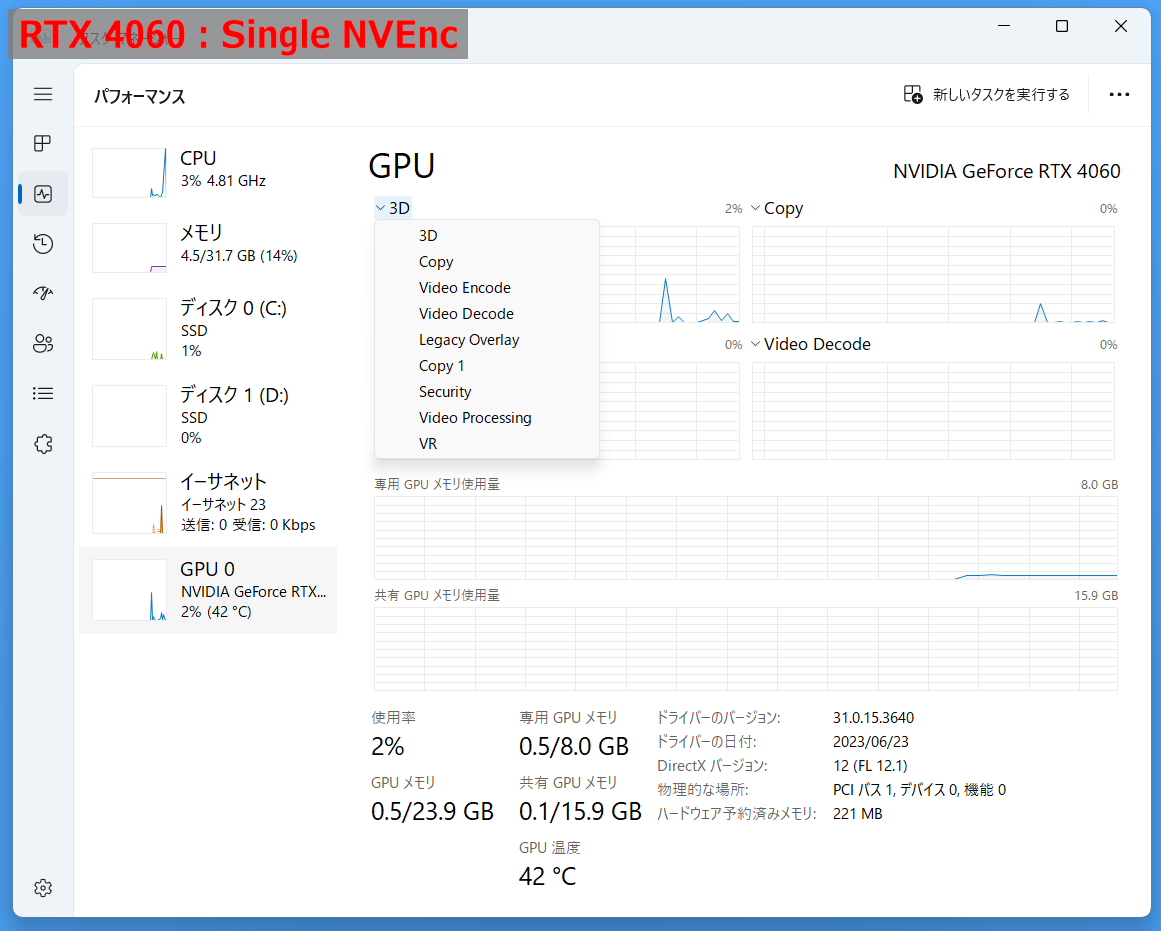The image size is (1161, 931).
Task: Click 新しいタスクを実行する button
Action: point(986,95)
